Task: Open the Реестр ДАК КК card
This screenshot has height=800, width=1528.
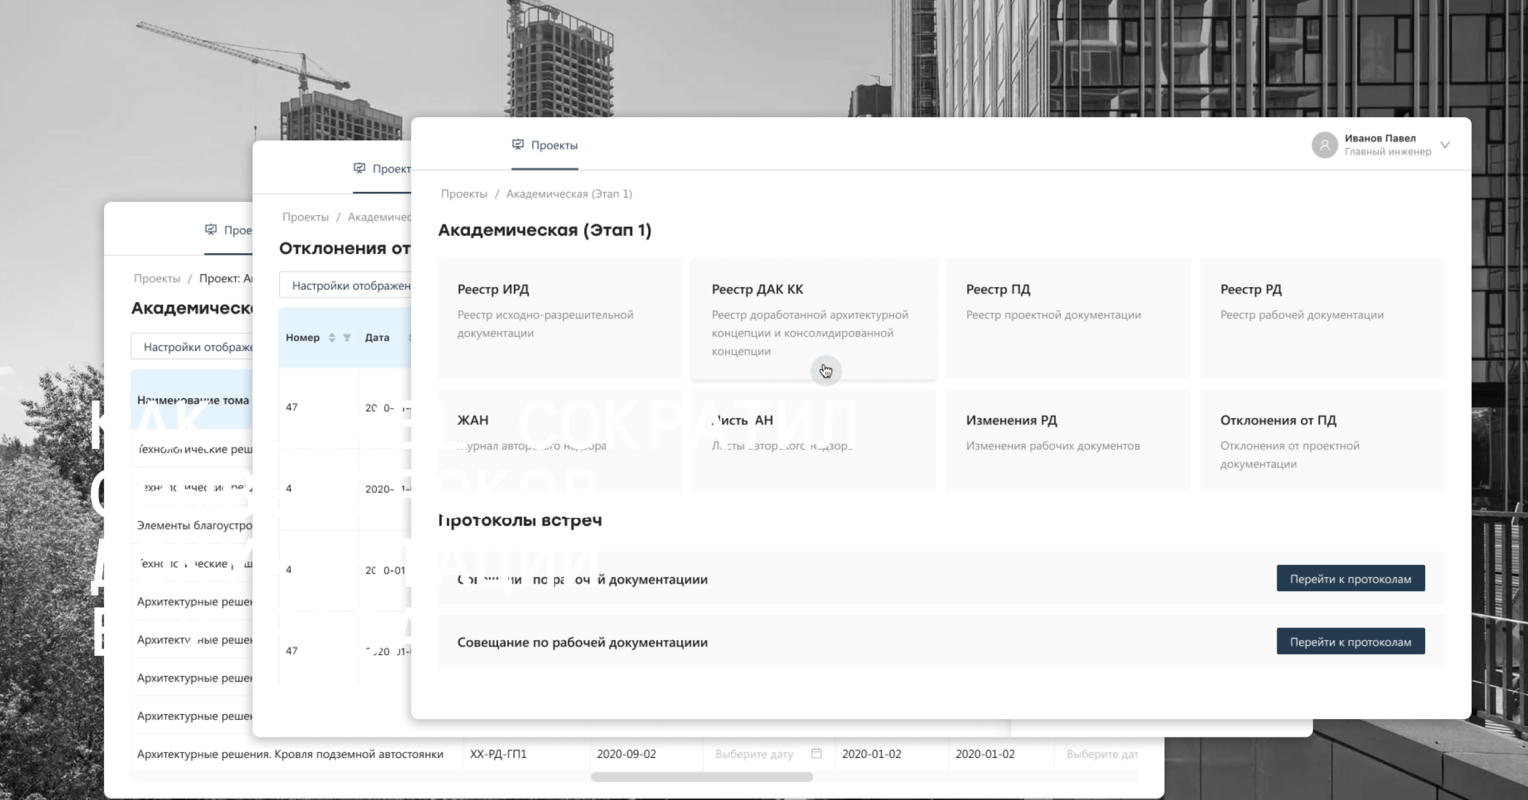Action: pyautogui.click(x=814, y=319)
